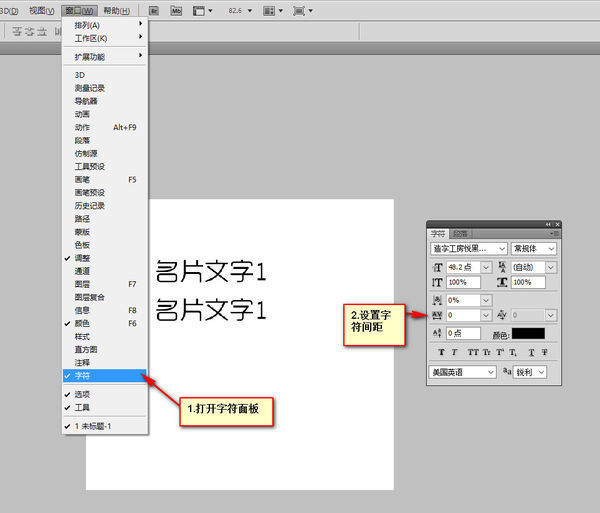The width and height of the screenshot is (600, 513).
Task: Apply Underline text style
Action: tap(531, 352)
